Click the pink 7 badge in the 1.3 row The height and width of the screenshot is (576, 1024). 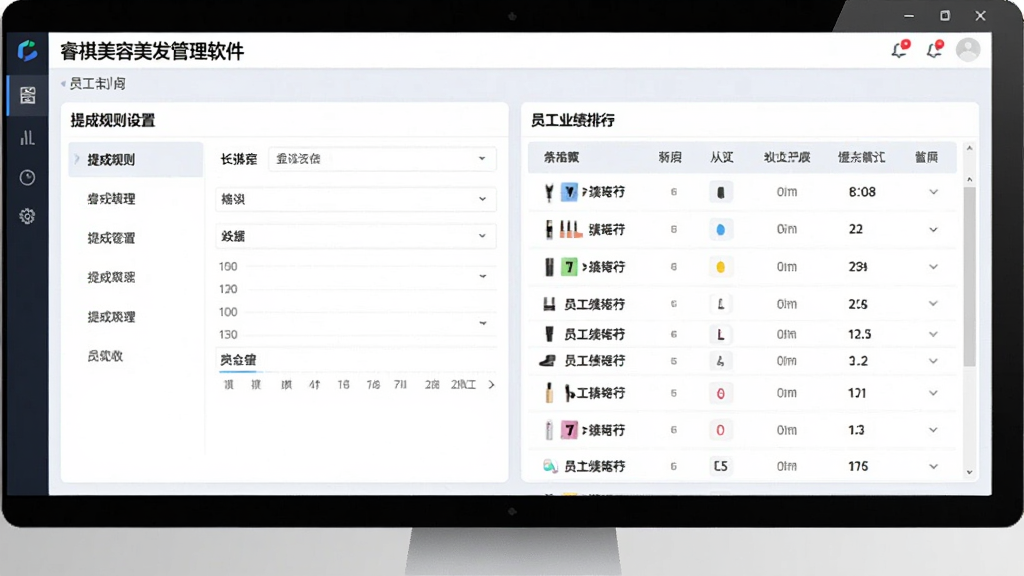tap(569, 430)
